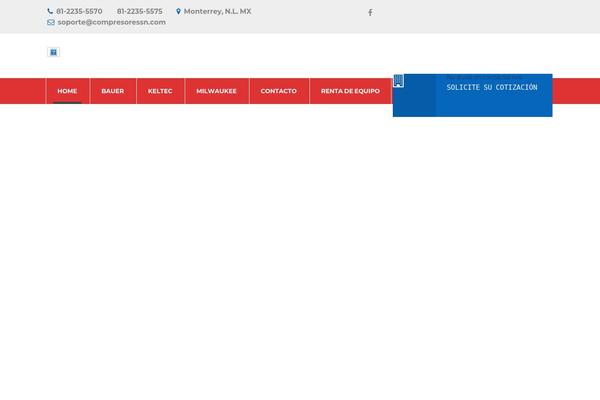Click the phone icon beside 81-2235-5570
Screen dimensions: 600x400
(50, 11)
